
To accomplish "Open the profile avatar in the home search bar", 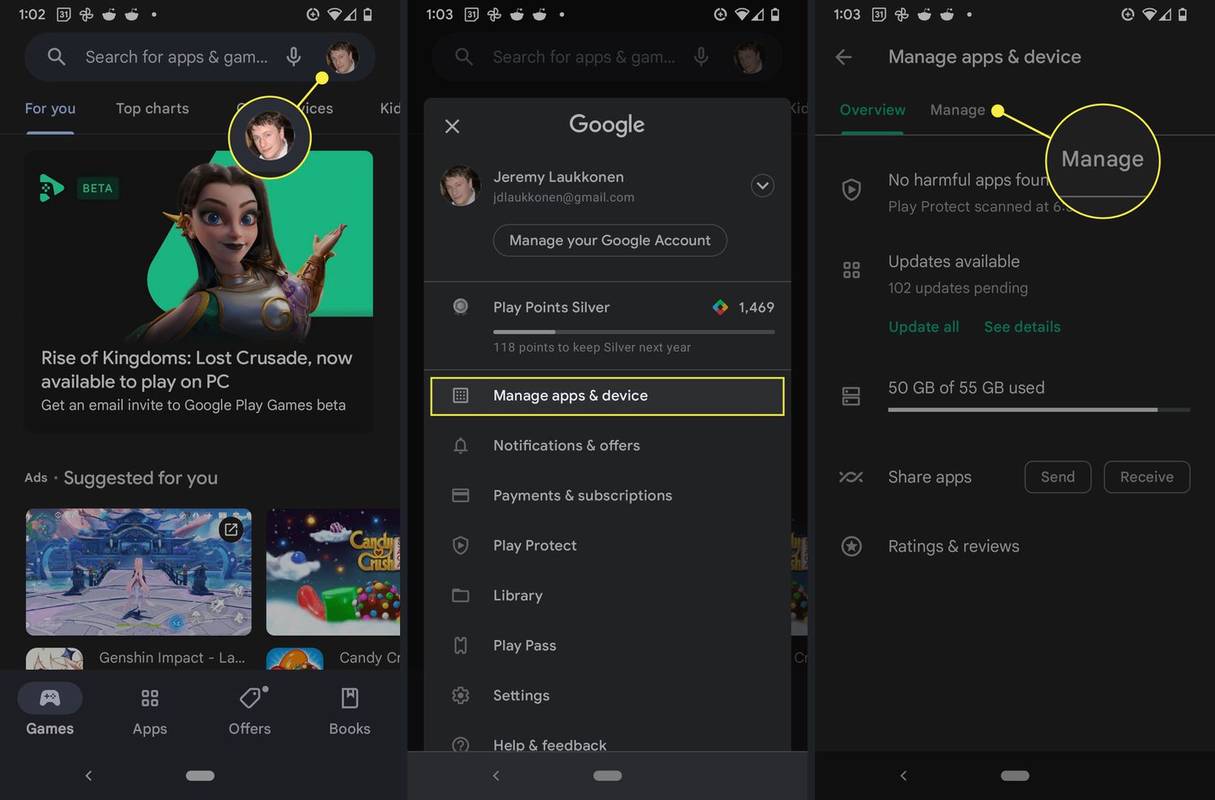I will [341, 57].
